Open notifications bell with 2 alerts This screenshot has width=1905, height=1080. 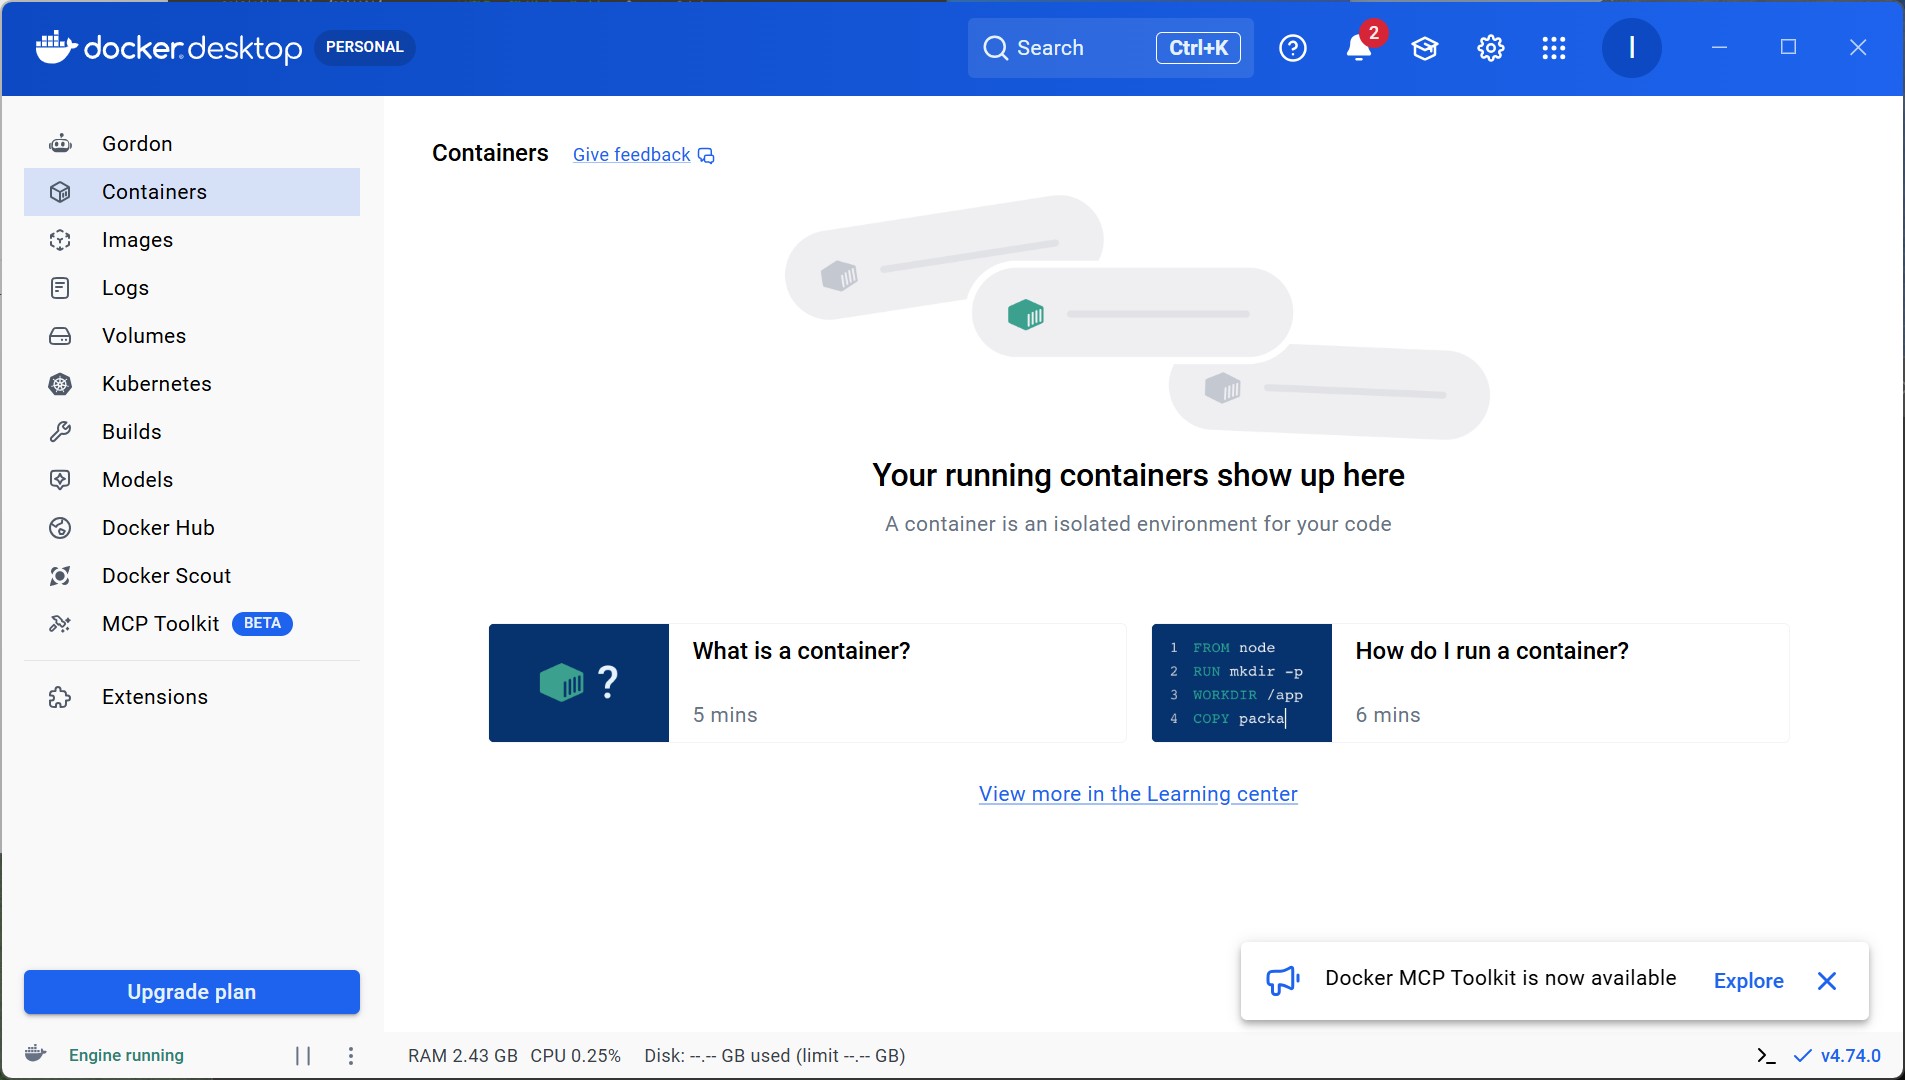tap(1360, 46)
